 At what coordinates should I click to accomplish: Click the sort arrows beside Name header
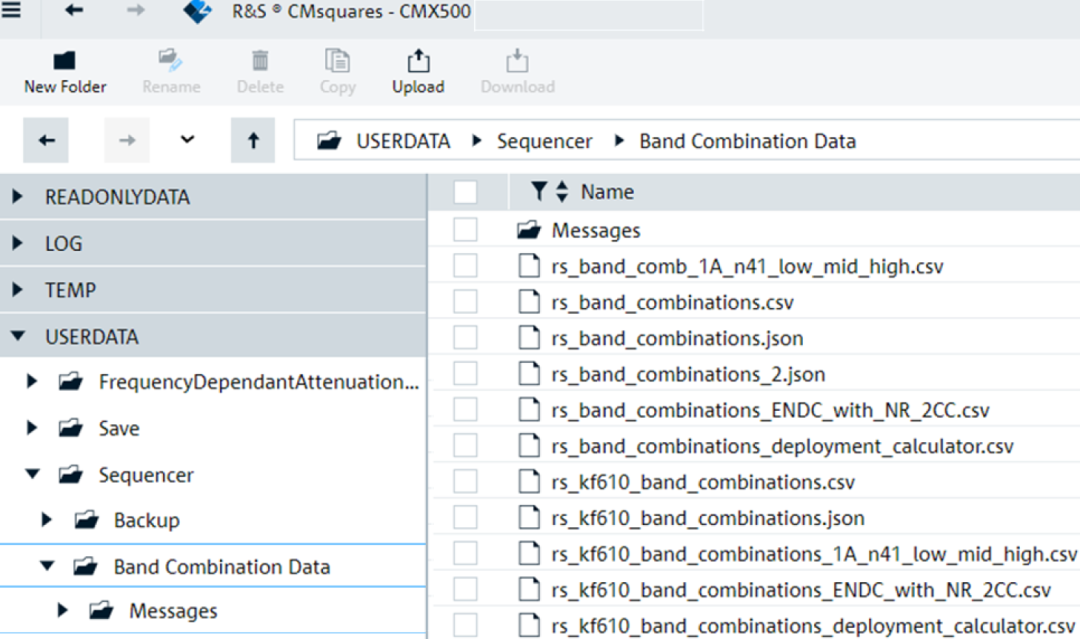[562, 192]
